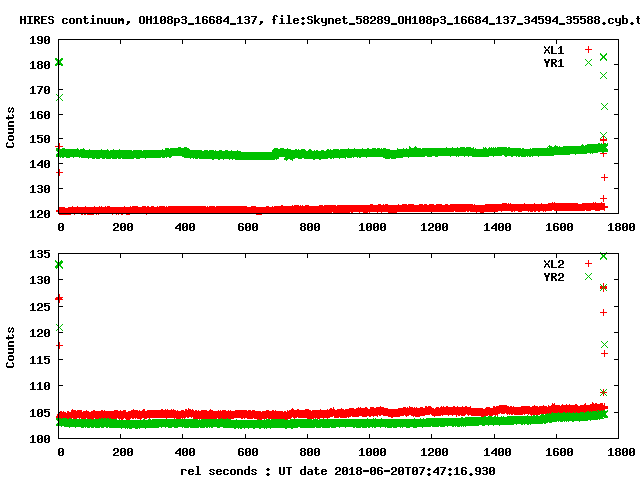Image resolution: width=640 pixels, height=480 pixels.
Task: Click the 135 tick label on the bottom plot
Action: pos(40,254)
